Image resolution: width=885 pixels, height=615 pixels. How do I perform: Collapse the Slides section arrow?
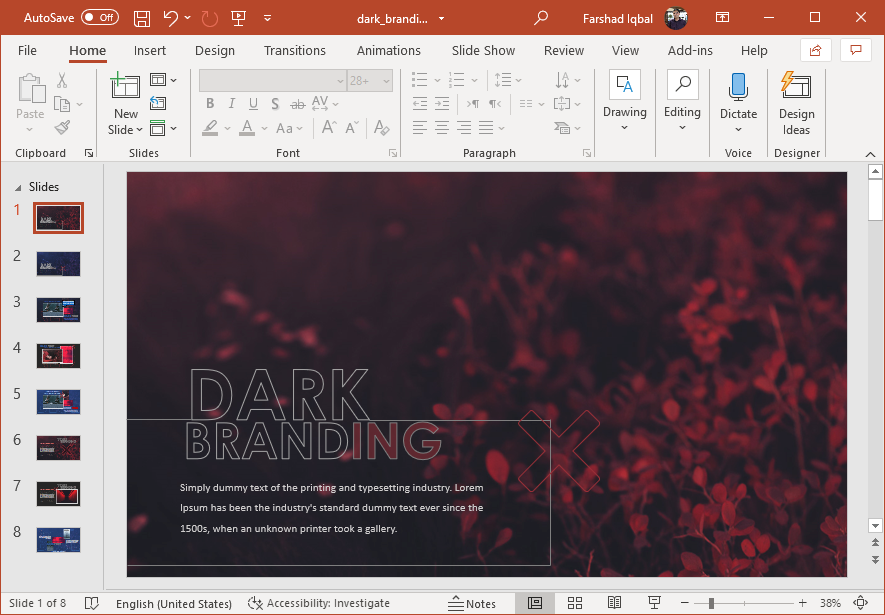(x=16, y=187)
